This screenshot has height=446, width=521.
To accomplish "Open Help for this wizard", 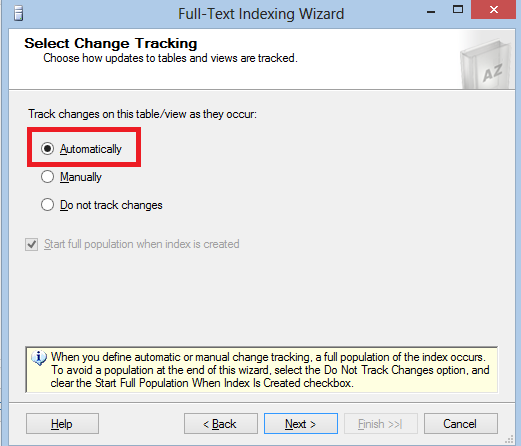I will [62, 424].
